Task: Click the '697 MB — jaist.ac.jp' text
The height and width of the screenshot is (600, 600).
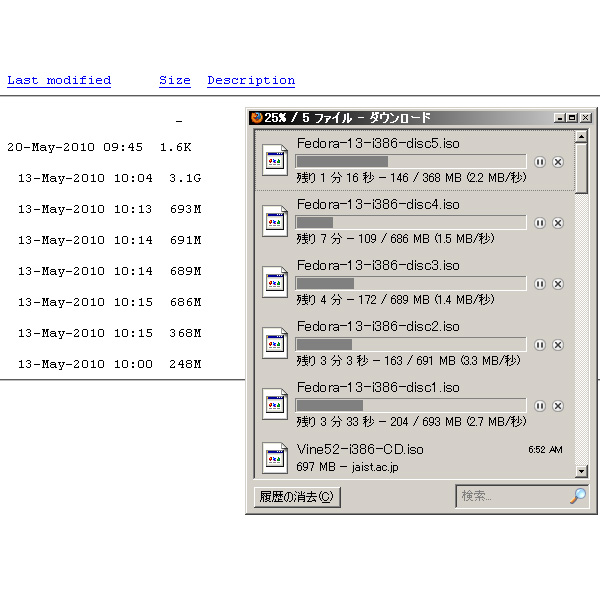Action: (347, 467)
